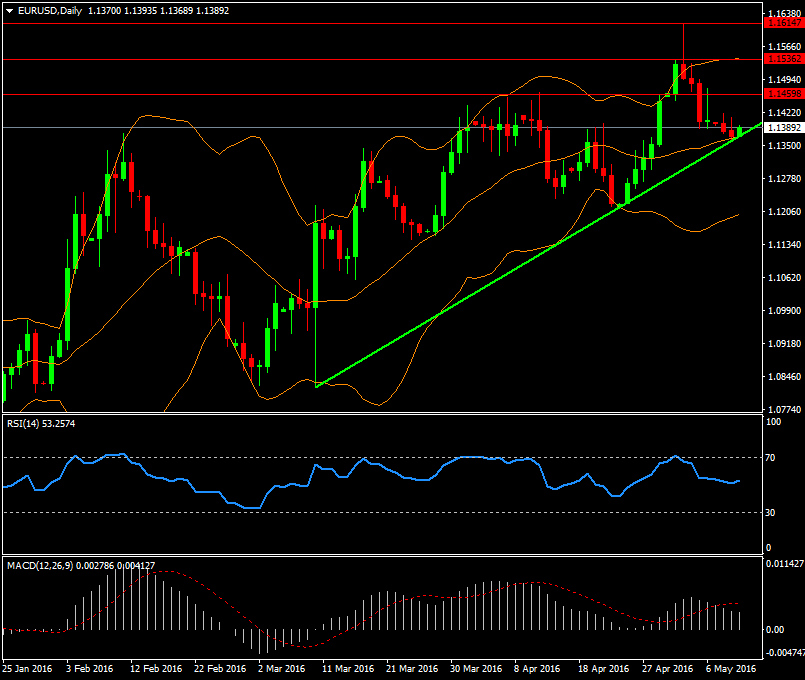Click the 12 Feb 2016 date label
The image size is (805, 680).
(x=156, y=668)
